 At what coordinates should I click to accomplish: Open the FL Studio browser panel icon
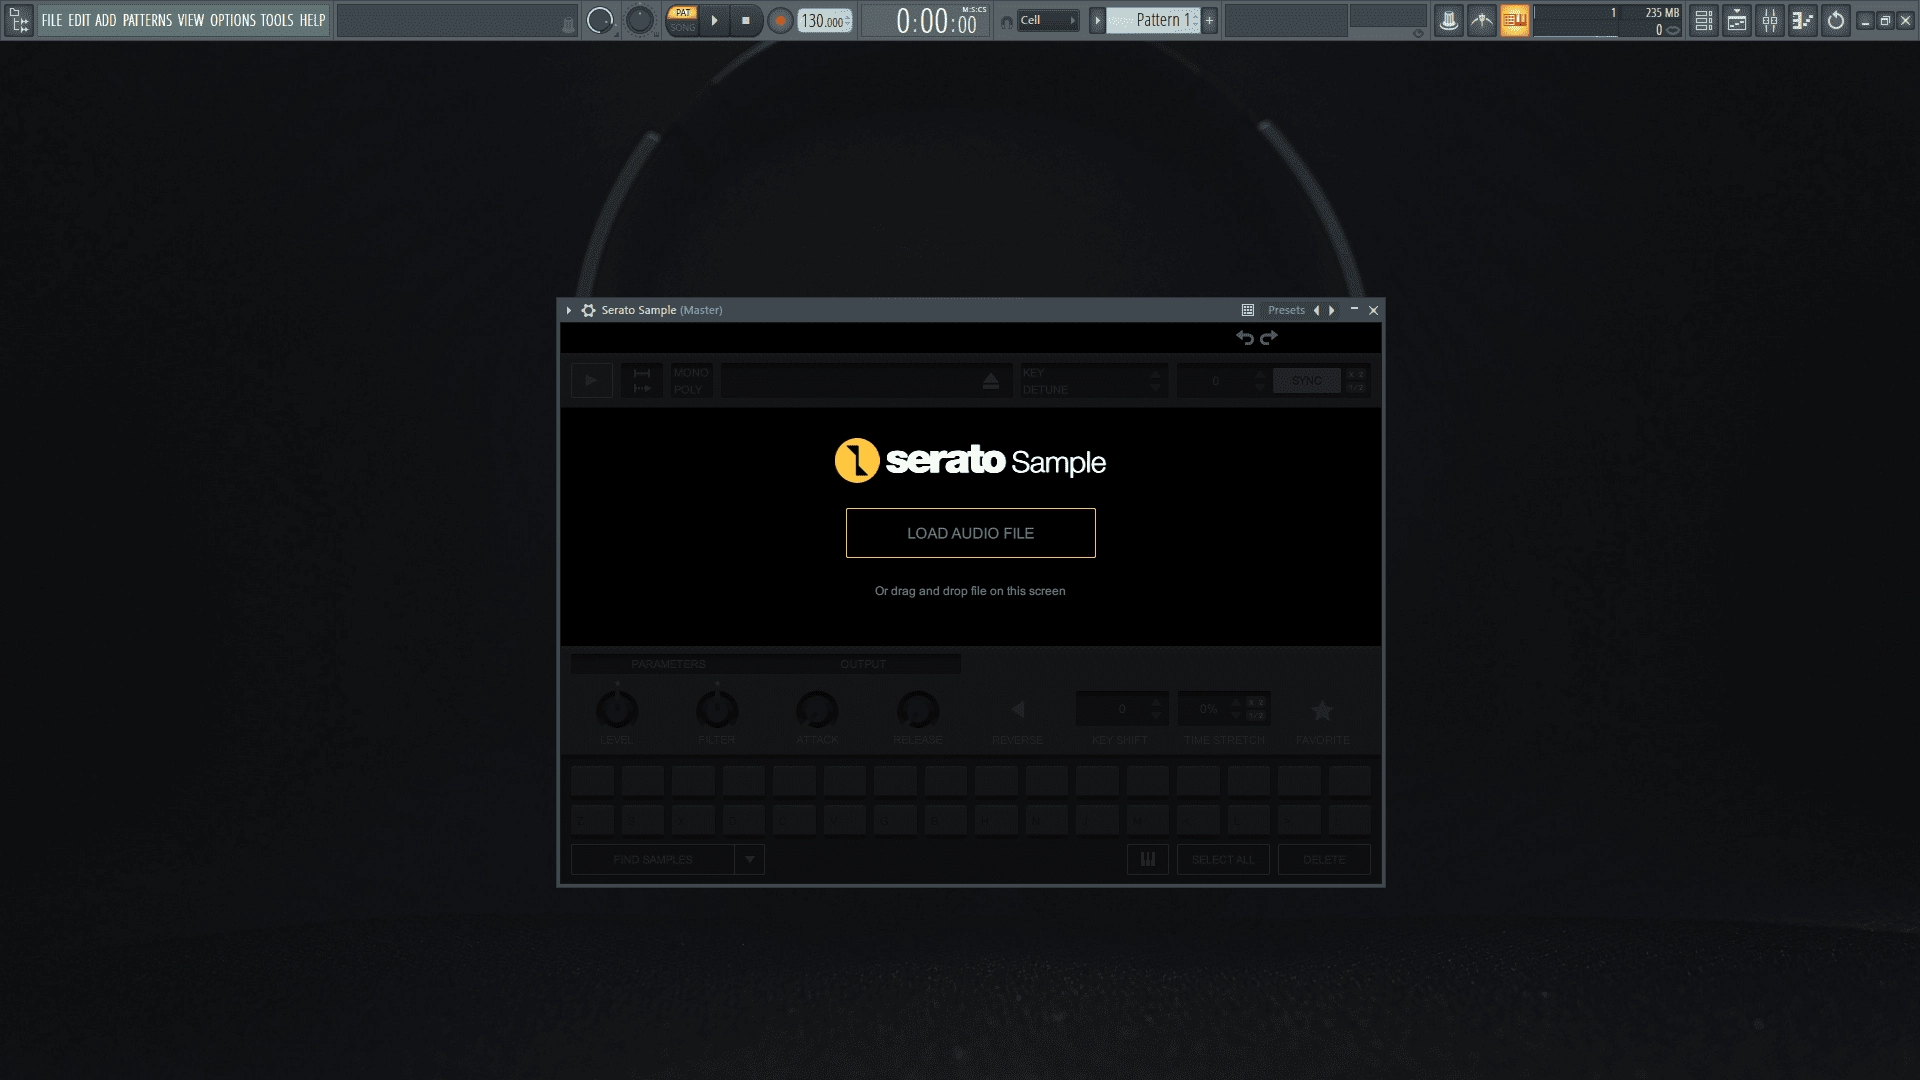point(19,20)
